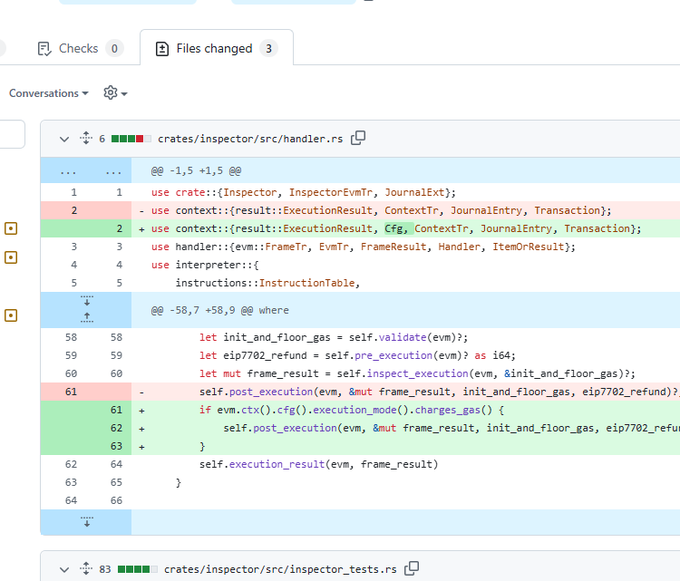Click modified file marker beside hunk header -58,7
This screenshot has height=581, width=680.
11,315
